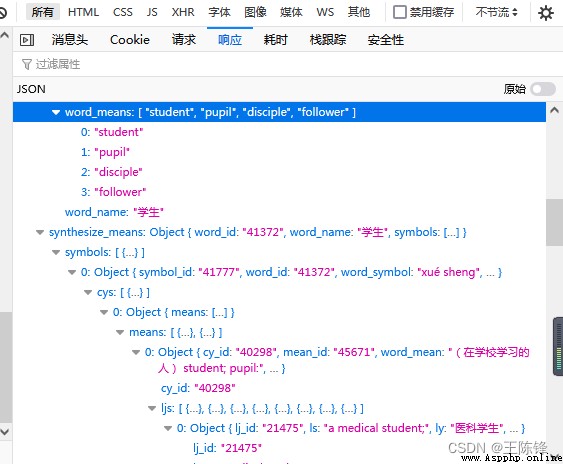Click the up arrow of JSON scrollbar
The width and height of the screenshot is (563, 464).
[554, 110]
